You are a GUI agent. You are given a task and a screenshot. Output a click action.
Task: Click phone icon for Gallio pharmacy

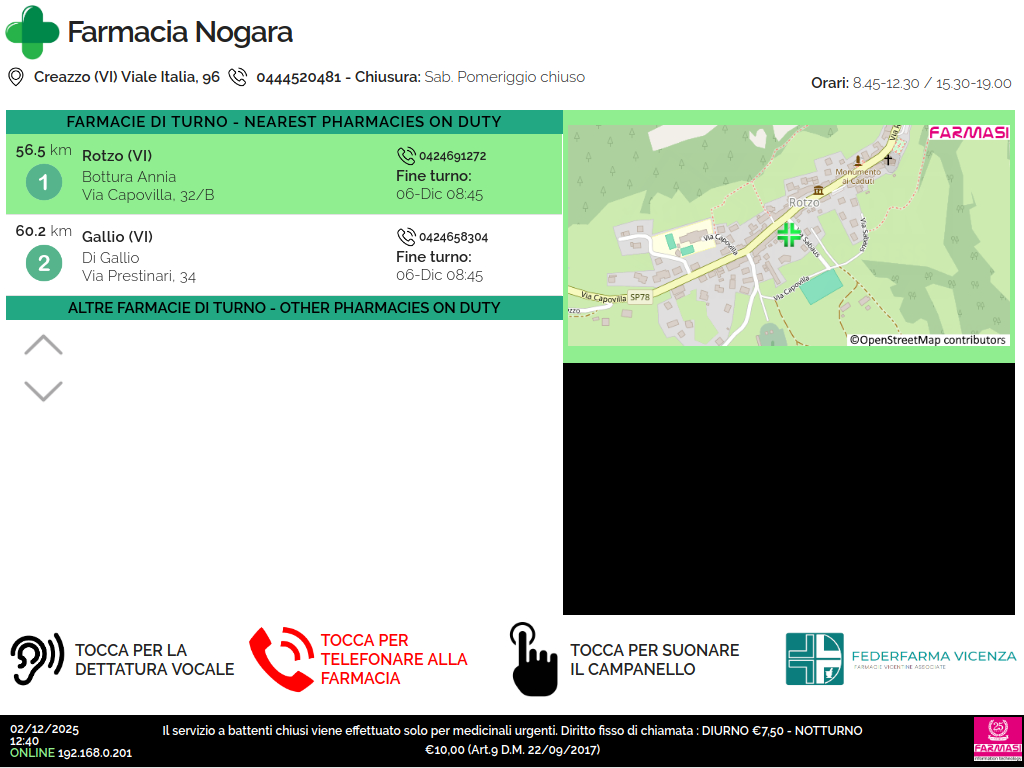point(406,237)
